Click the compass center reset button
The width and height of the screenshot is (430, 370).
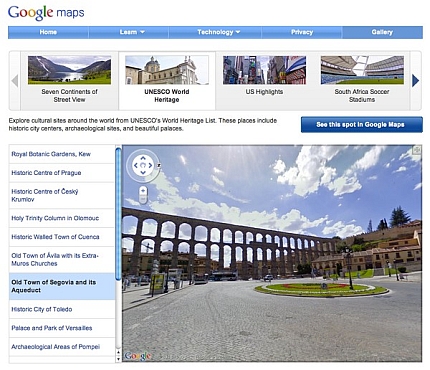click(143, 165)
